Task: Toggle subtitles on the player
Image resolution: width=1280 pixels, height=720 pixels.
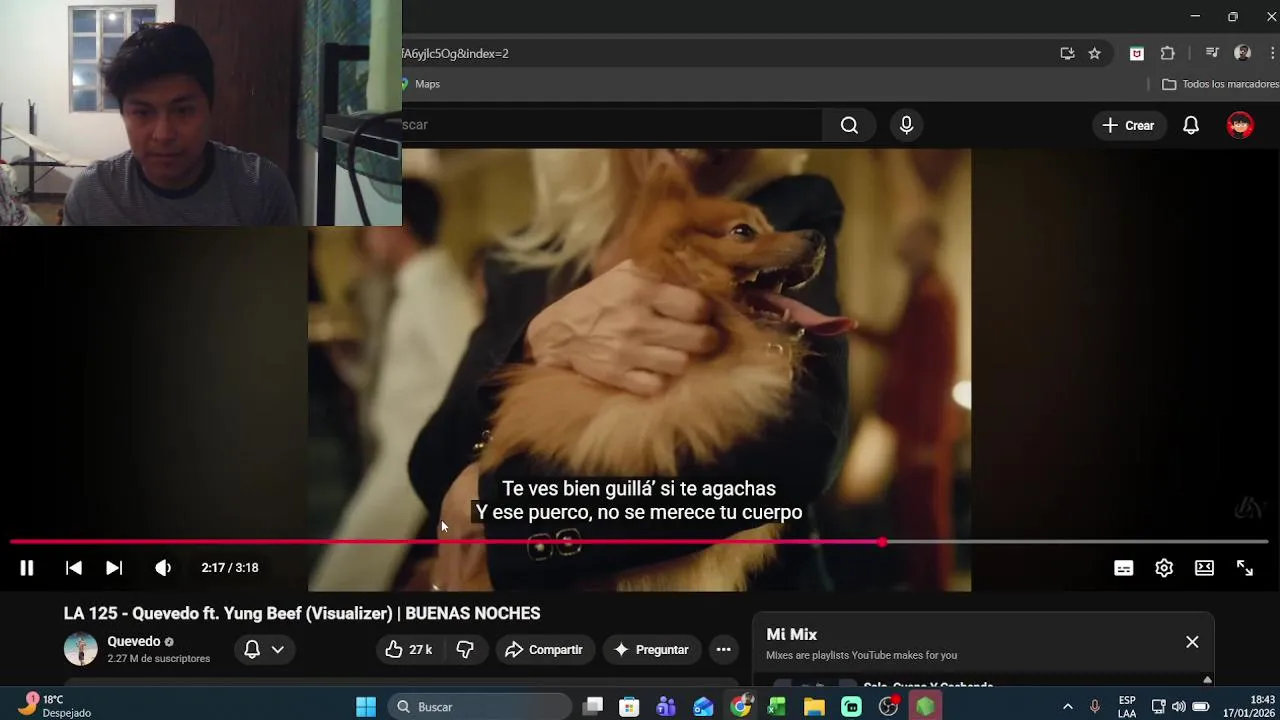Action: [1123, 567]
